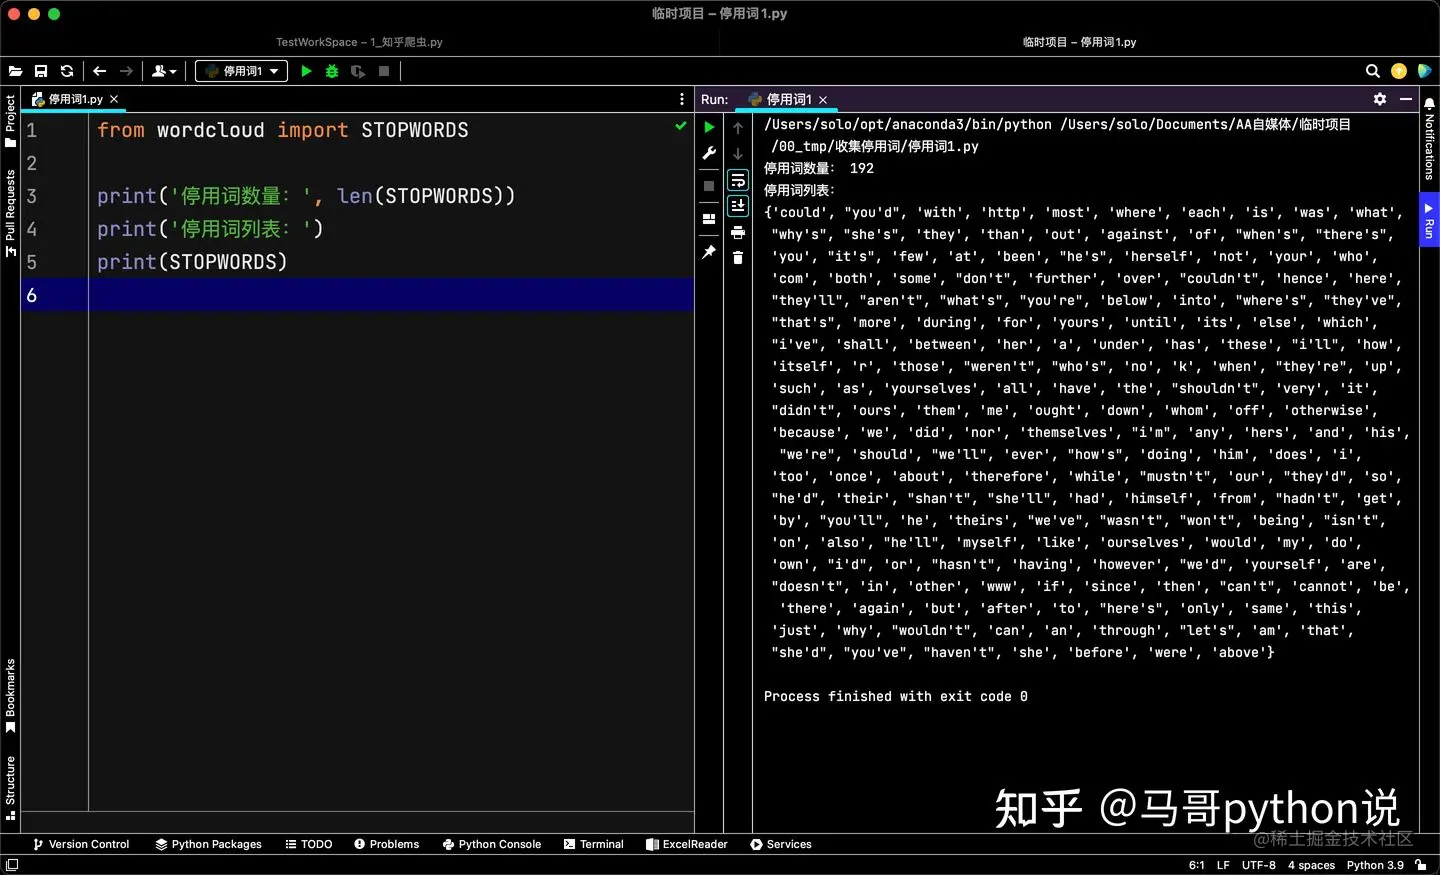Pin the Run tab
This screenshot has width=1440, height=875.
click(709, 252)
